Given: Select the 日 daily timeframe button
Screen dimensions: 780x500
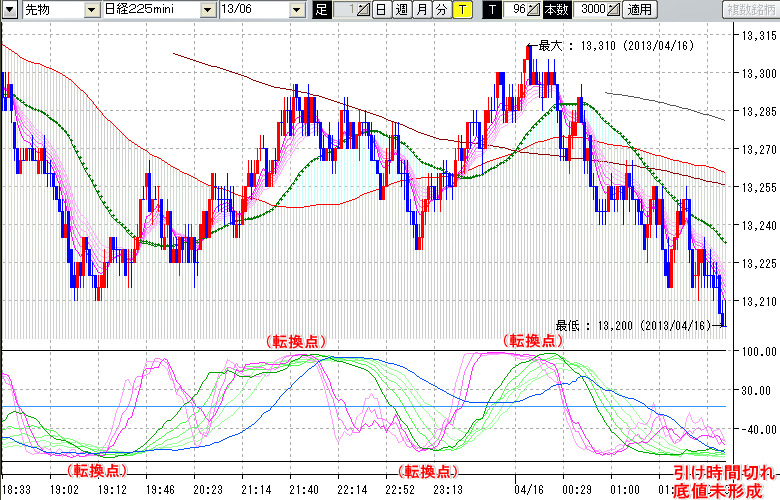Looking at the screenshot, I should [x=381, y=9].
